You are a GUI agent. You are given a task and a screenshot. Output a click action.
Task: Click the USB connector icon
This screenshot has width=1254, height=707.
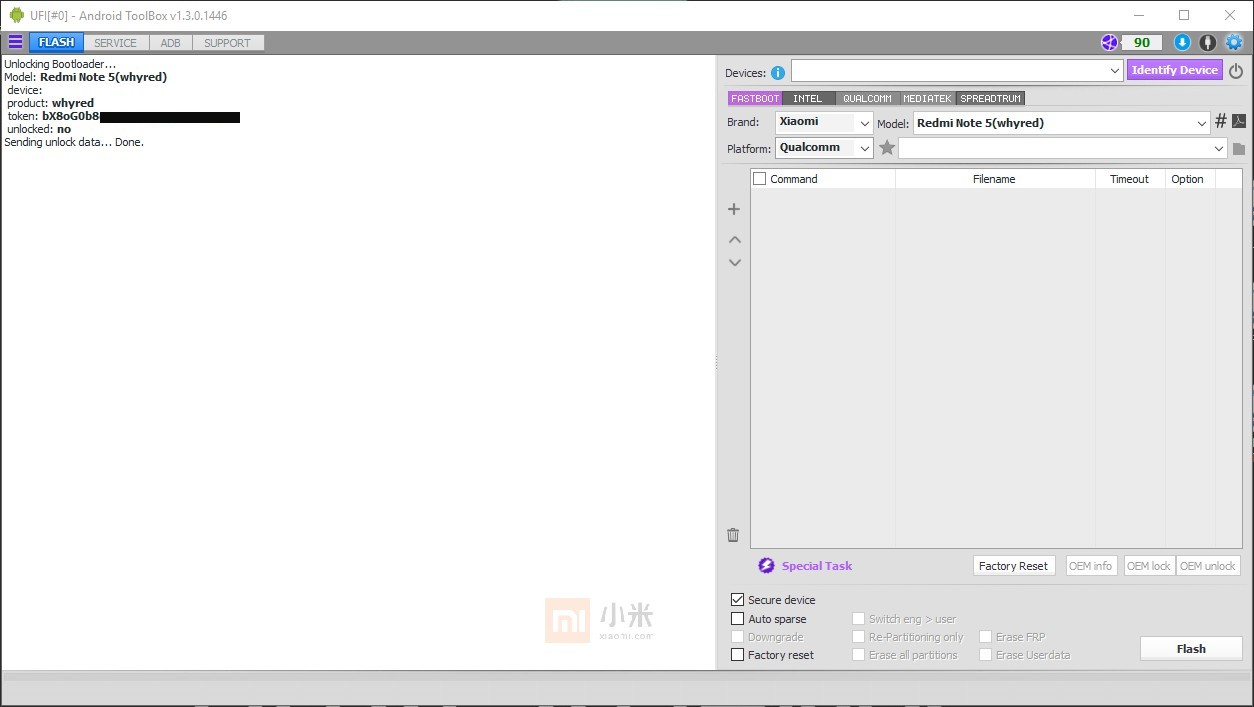click(1208, 42)
